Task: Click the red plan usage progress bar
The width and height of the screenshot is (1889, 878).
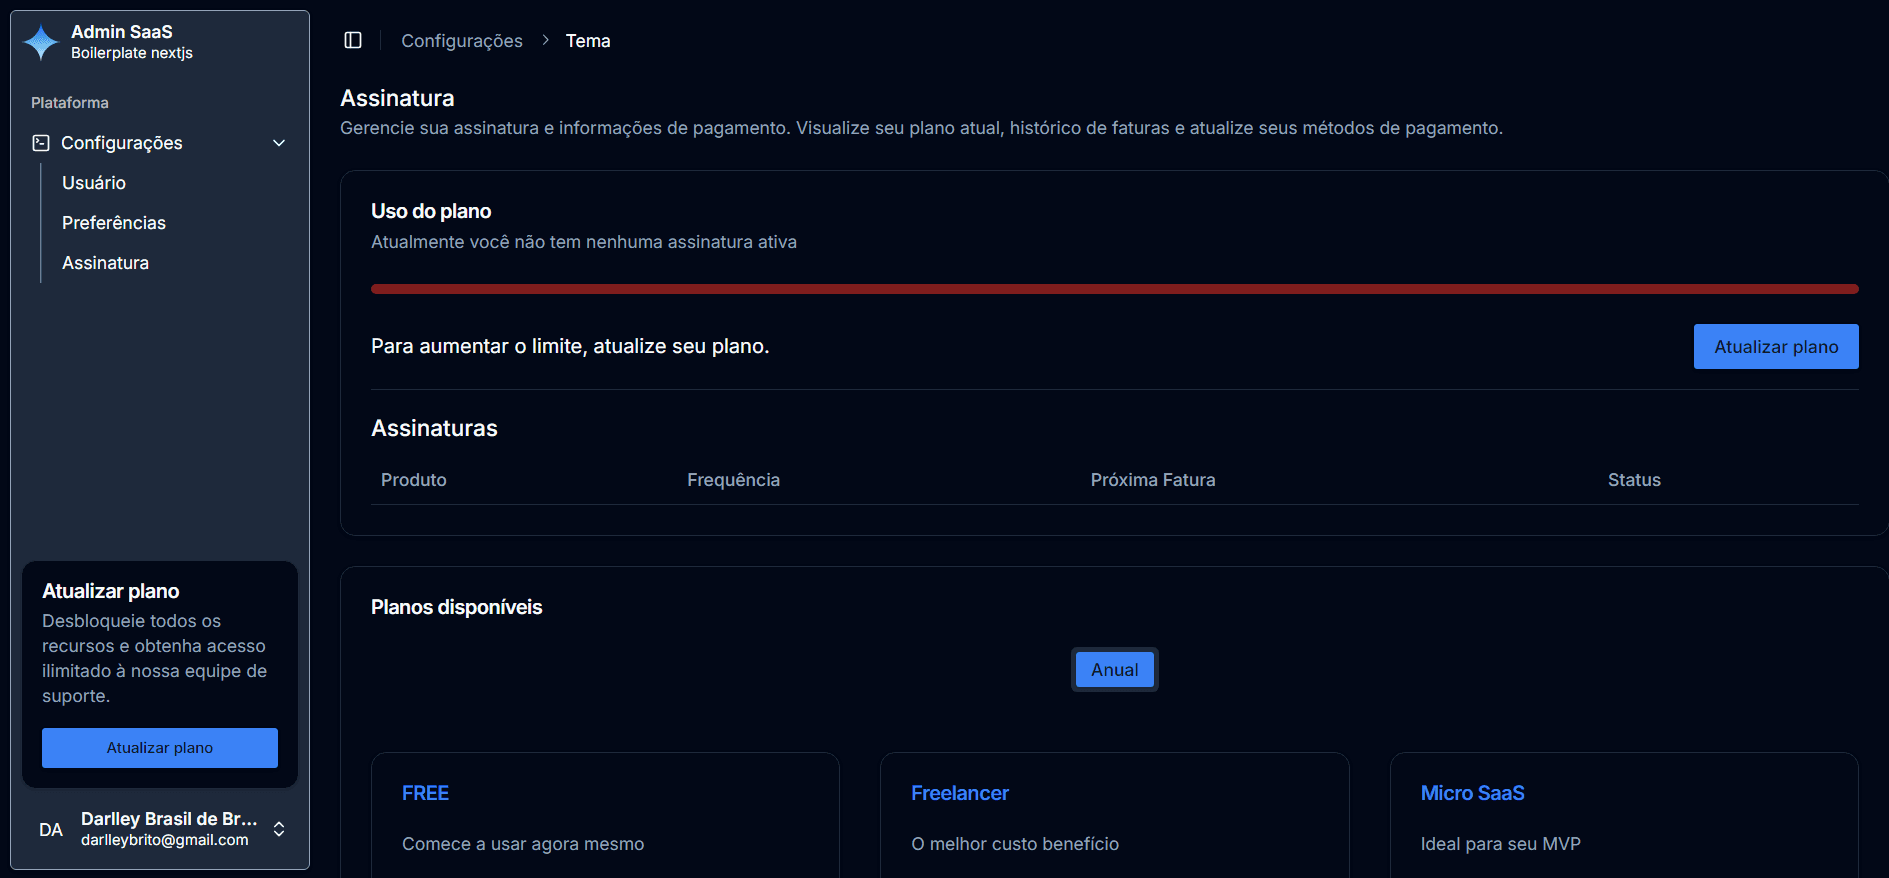Action: [x=1115, y=289]
